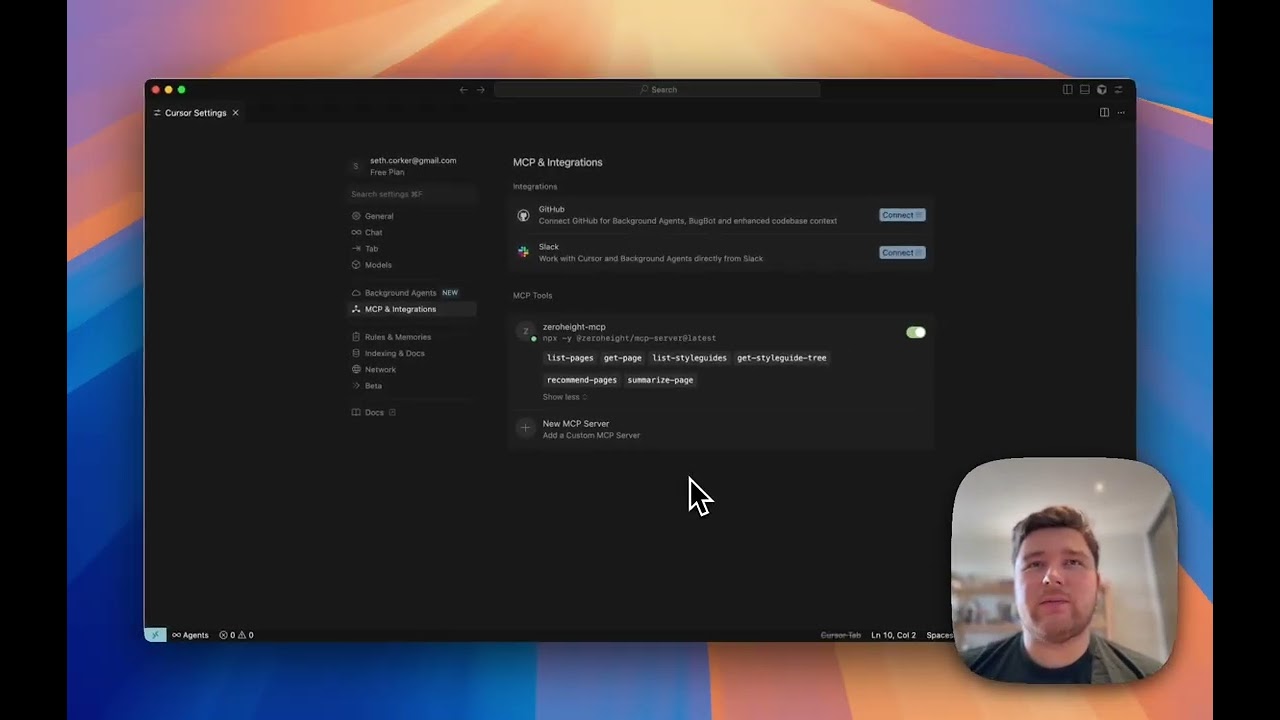This screenshot has height=720, width=1280.
Task: Navigate back with the left arrow
Action: [463, 90]
